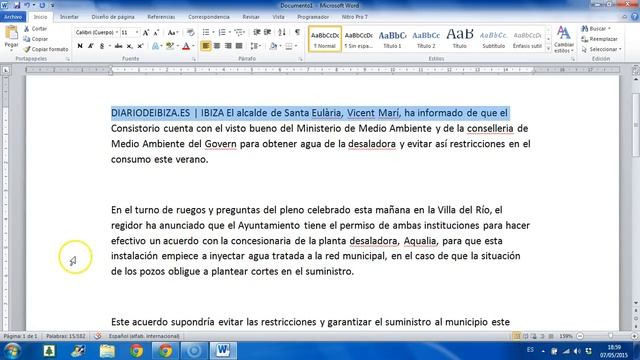Pick font color red A button
640x360 pixels.
click(x=186, y=46)
